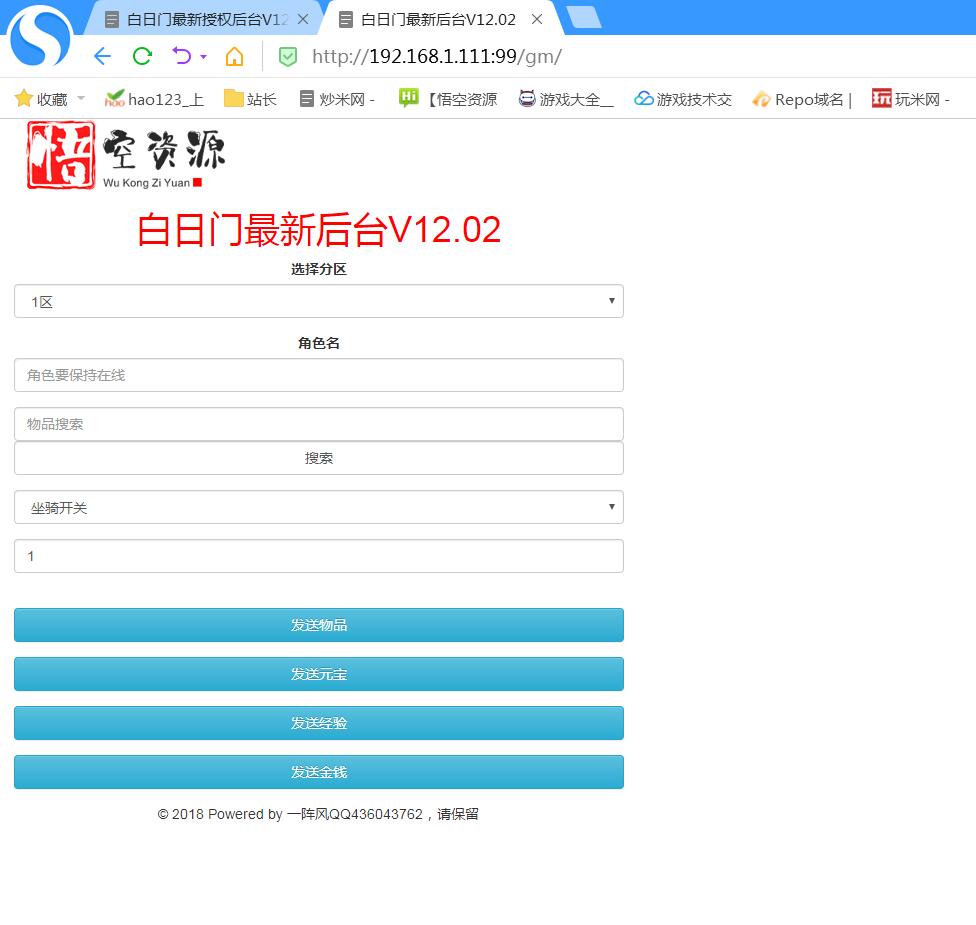Open the 游戏大全 bookmark

[566, 99]
